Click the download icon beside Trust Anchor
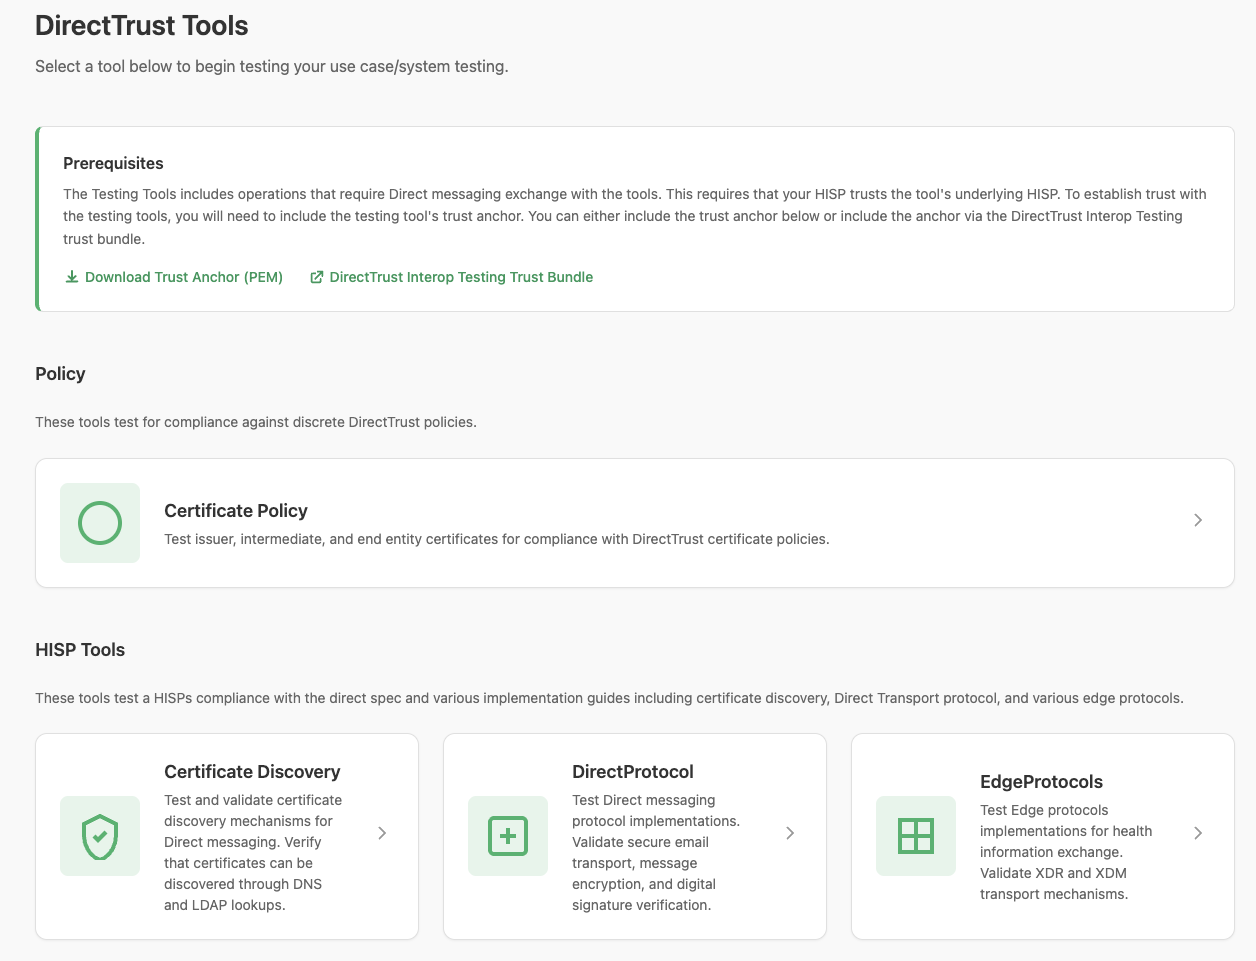This screenshot has height=961, width=1256. (72, 277)
